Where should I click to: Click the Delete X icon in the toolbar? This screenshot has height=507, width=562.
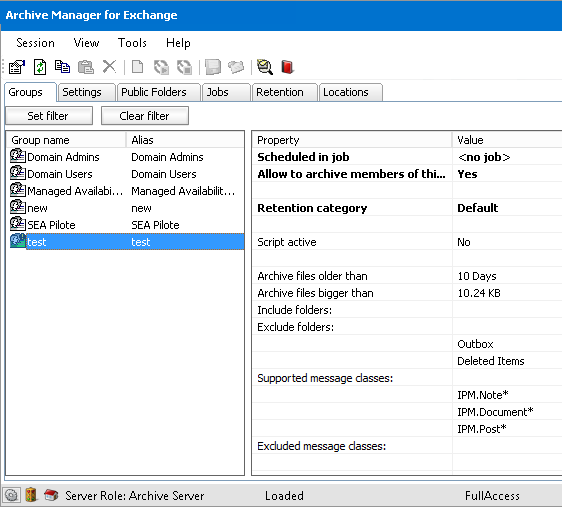(x=109, y=67)
